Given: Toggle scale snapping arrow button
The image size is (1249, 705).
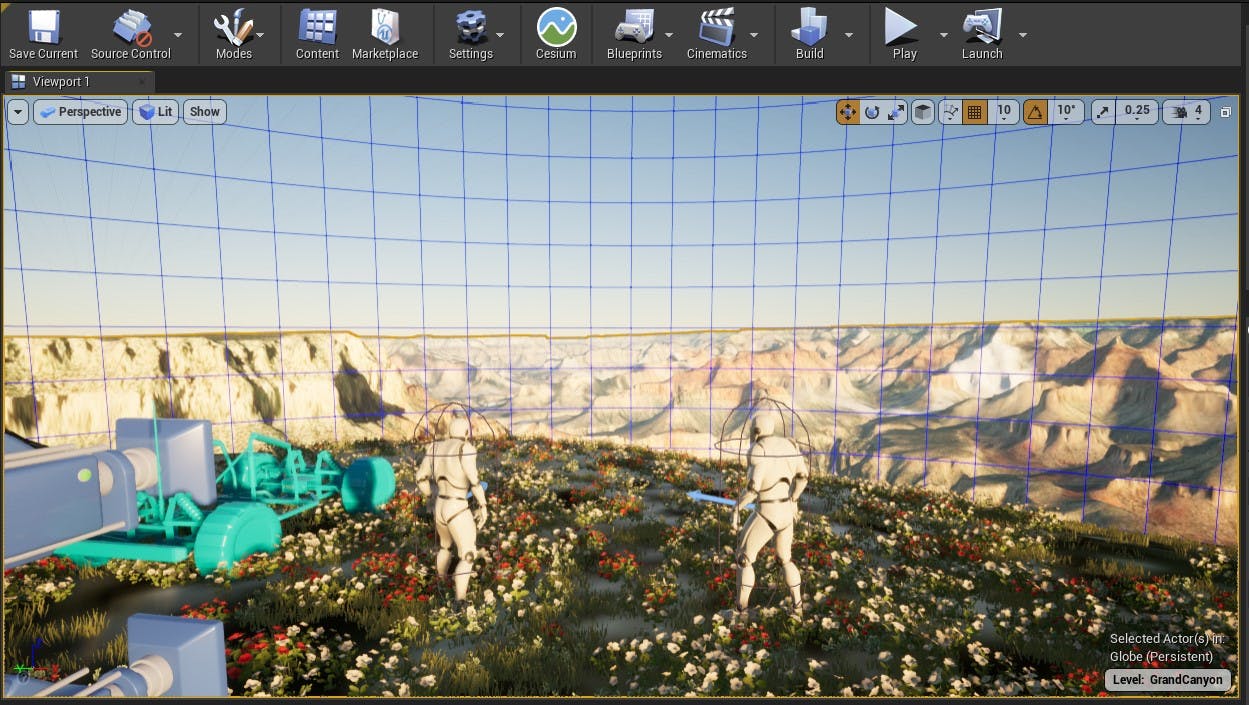Looking at the screenshot, I should click(1102, 112).
